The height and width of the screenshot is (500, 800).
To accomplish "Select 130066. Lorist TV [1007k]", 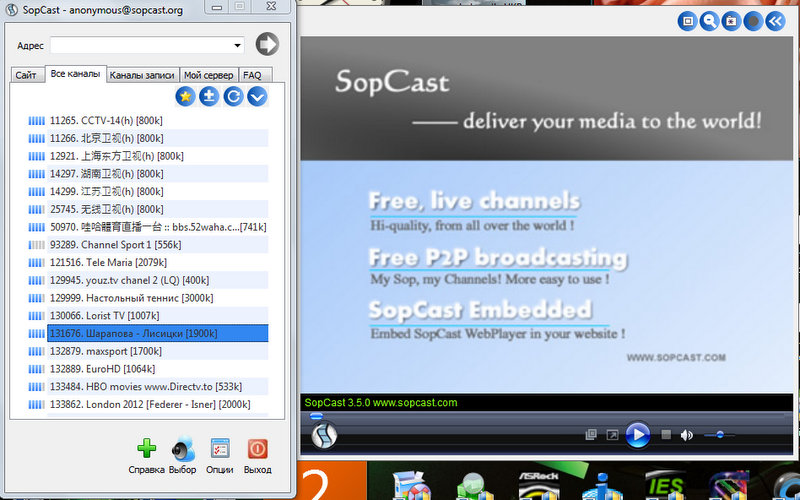I will click(x=158, y=316).
